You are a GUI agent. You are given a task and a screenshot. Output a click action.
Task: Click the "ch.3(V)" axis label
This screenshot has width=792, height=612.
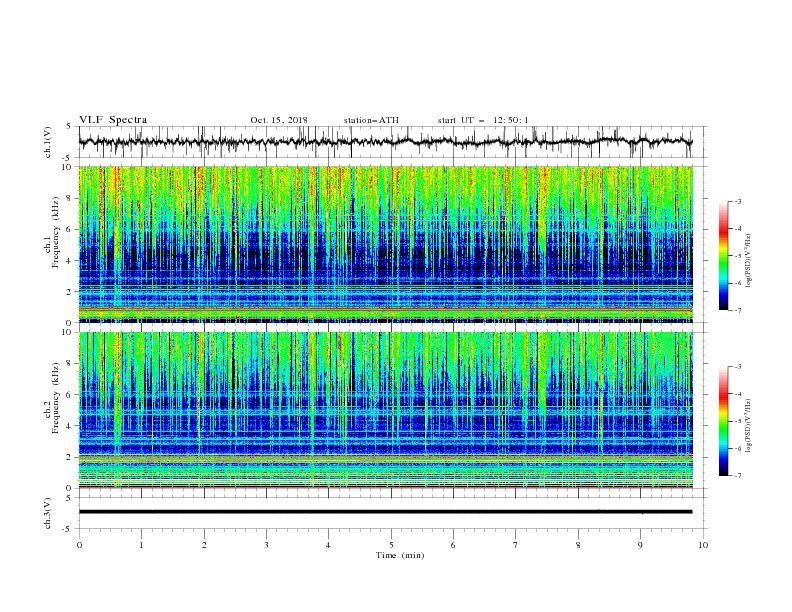(48, 513)
